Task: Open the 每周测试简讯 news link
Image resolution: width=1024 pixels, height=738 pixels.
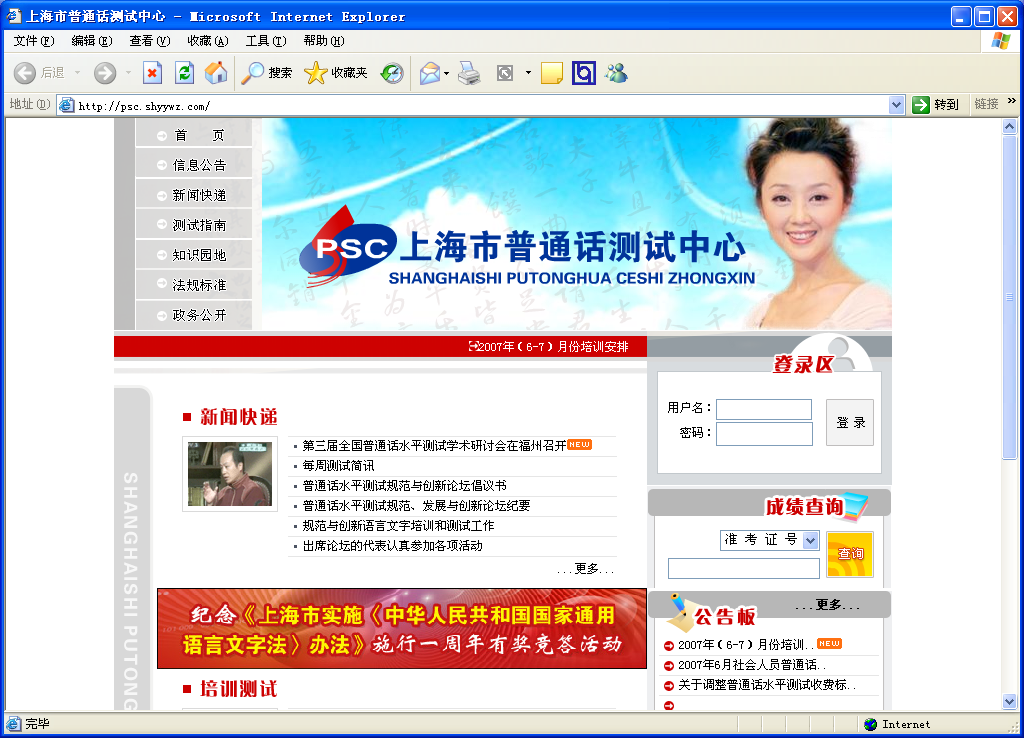Action: click(338, 465)
